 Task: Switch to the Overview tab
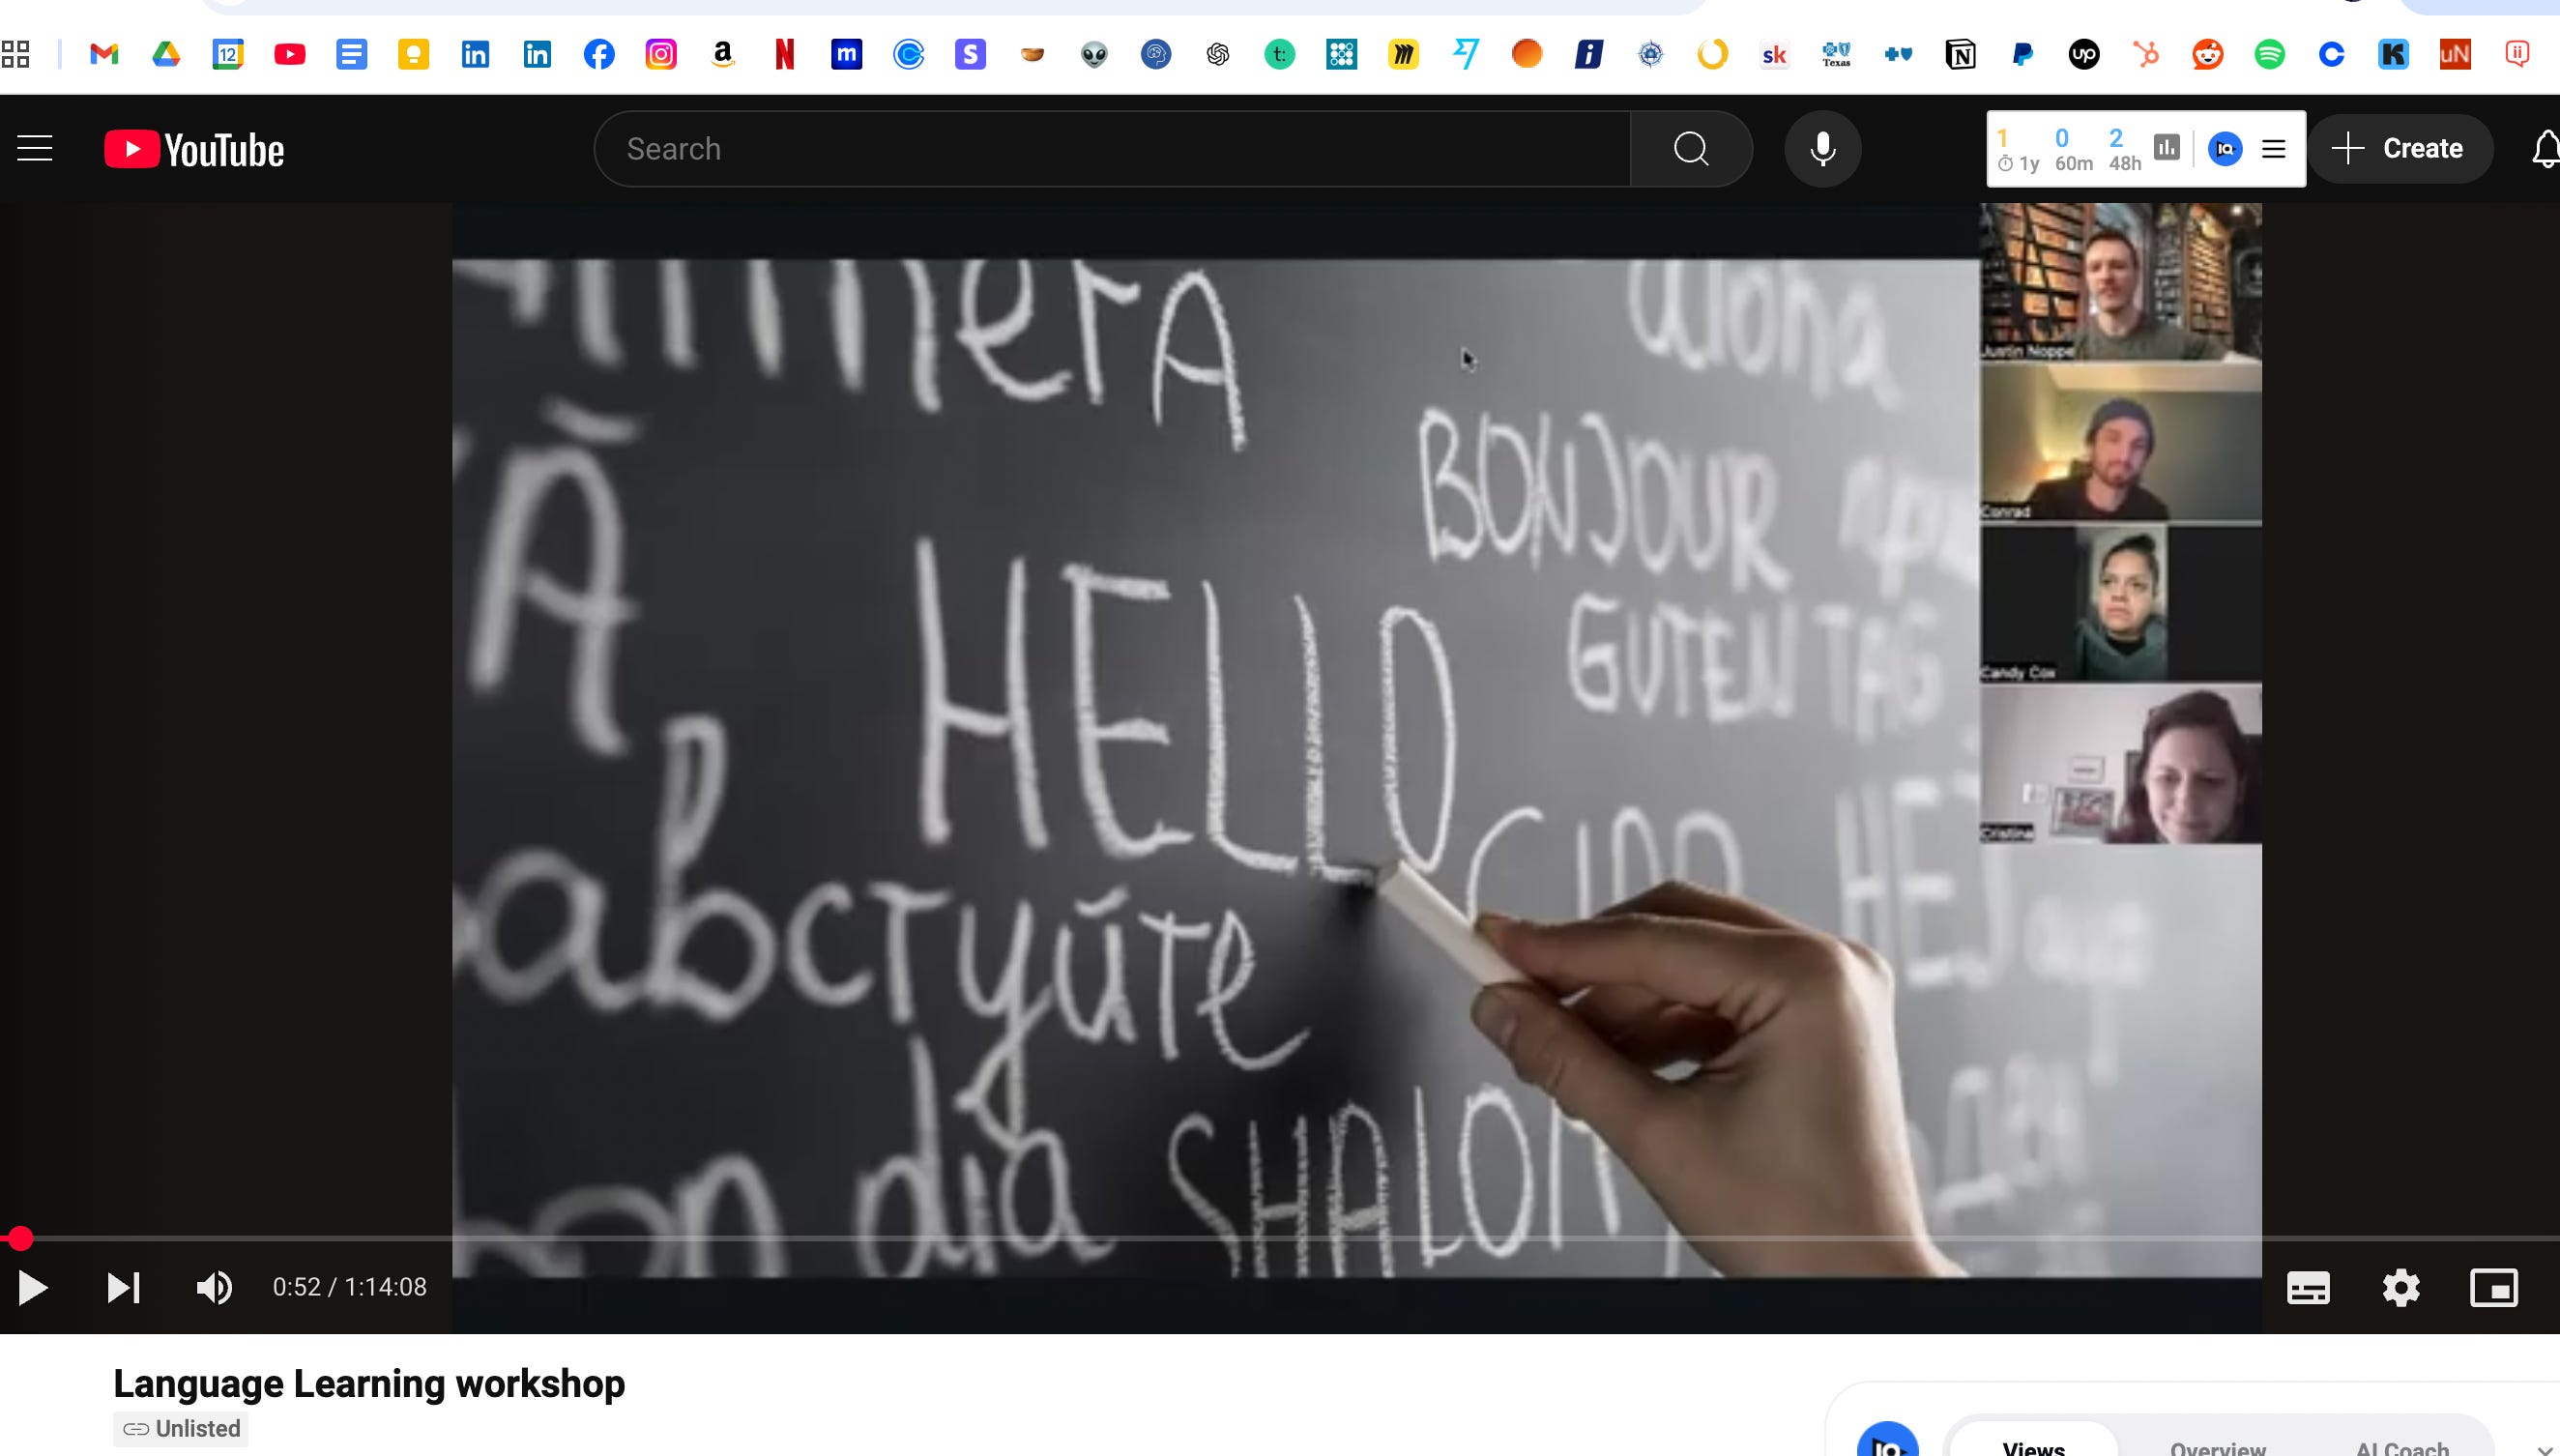2217,1446
